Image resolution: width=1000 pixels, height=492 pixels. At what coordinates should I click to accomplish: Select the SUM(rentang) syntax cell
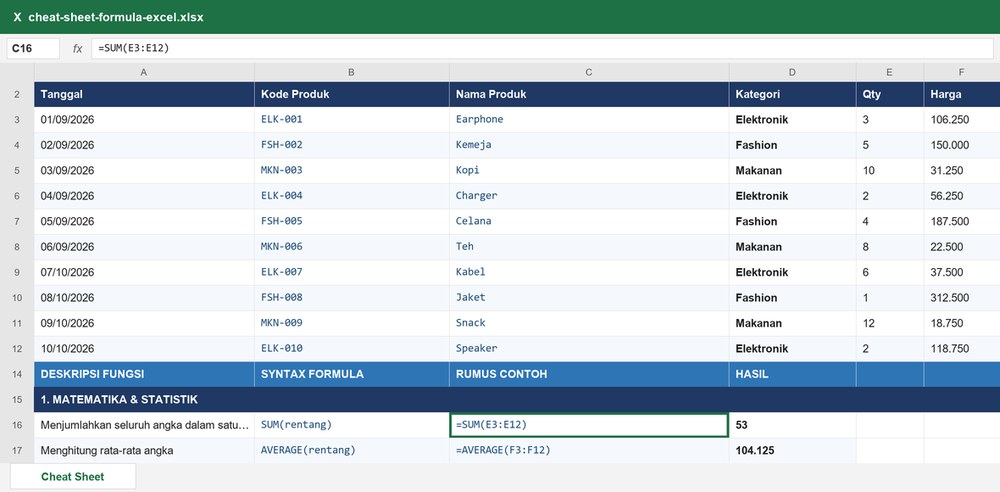[351, 425]
